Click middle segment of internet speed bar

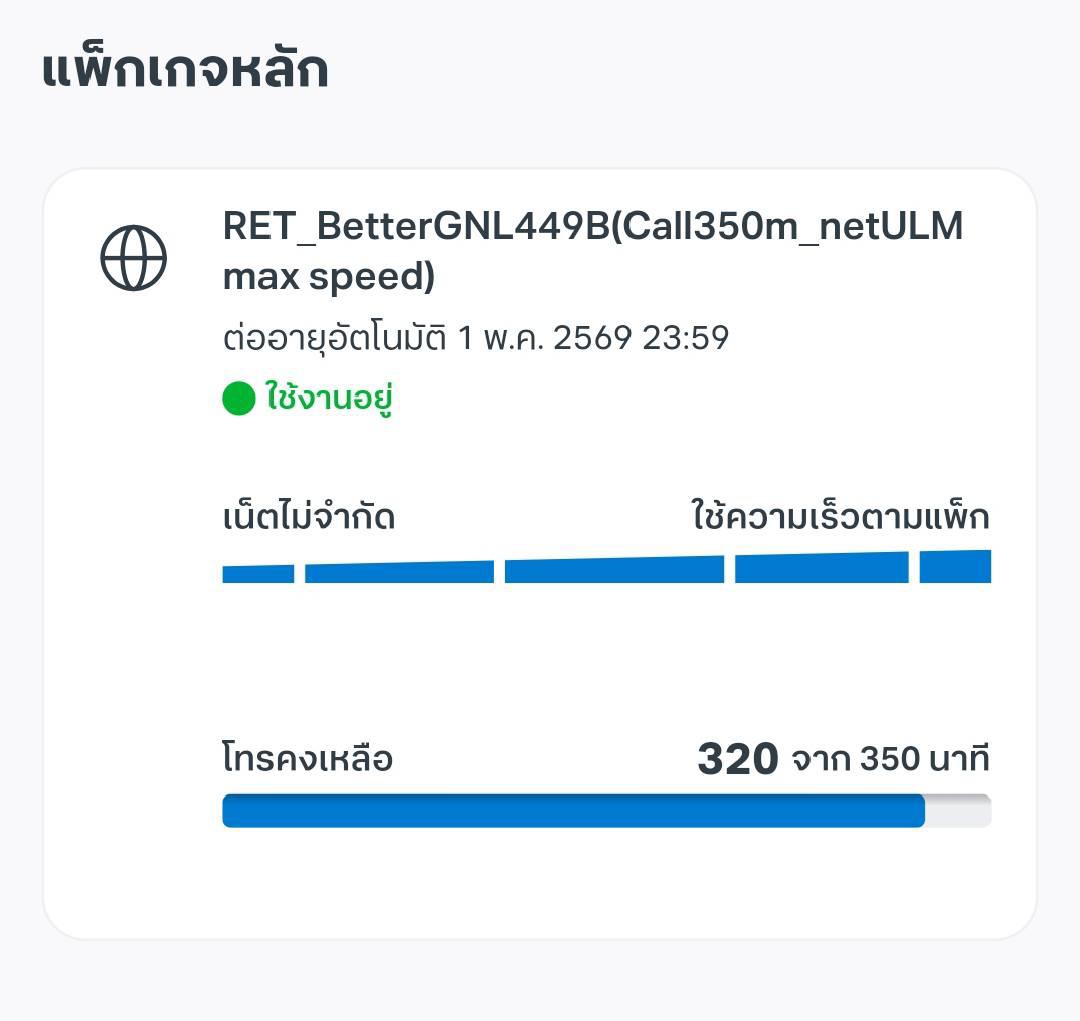tap(614, 570)
